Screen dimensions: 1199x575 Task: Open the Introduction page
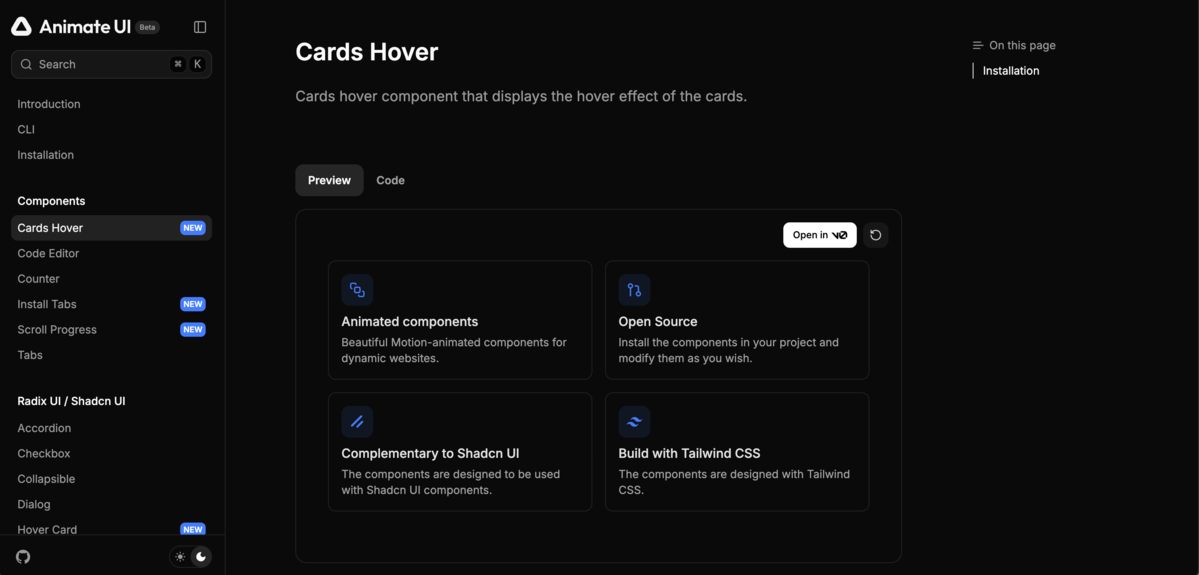coord(49,104)
